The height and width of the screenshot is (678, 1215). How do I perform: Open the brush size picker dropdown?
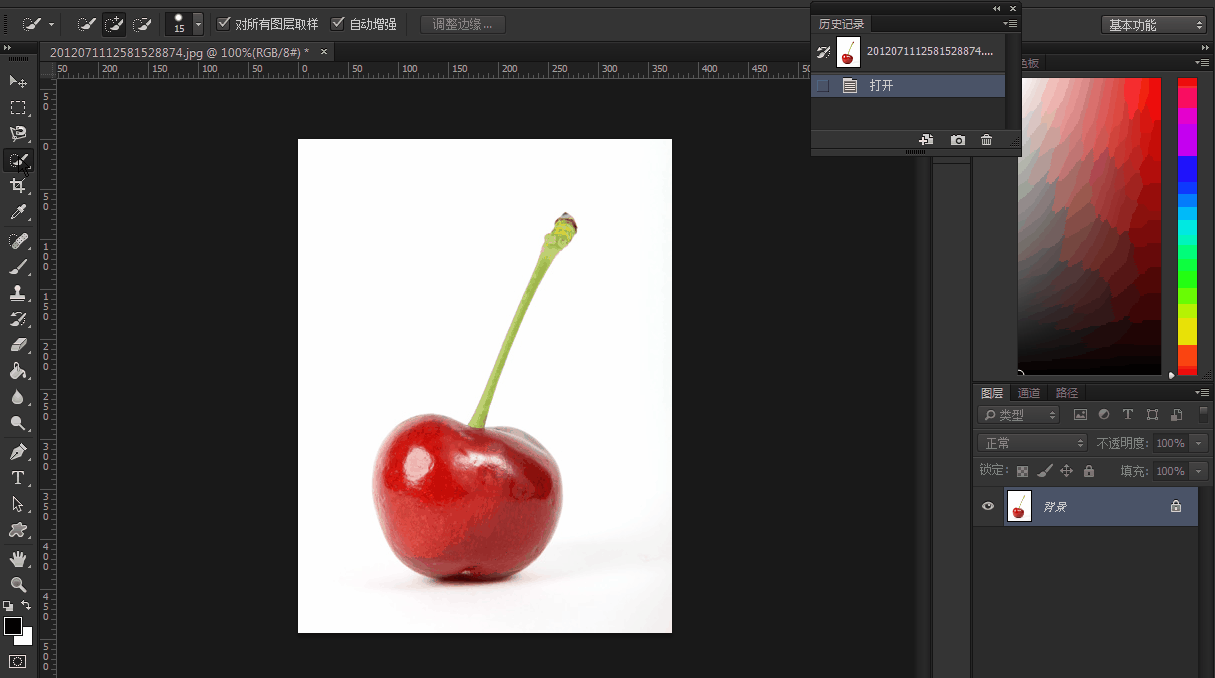(198, 24)
